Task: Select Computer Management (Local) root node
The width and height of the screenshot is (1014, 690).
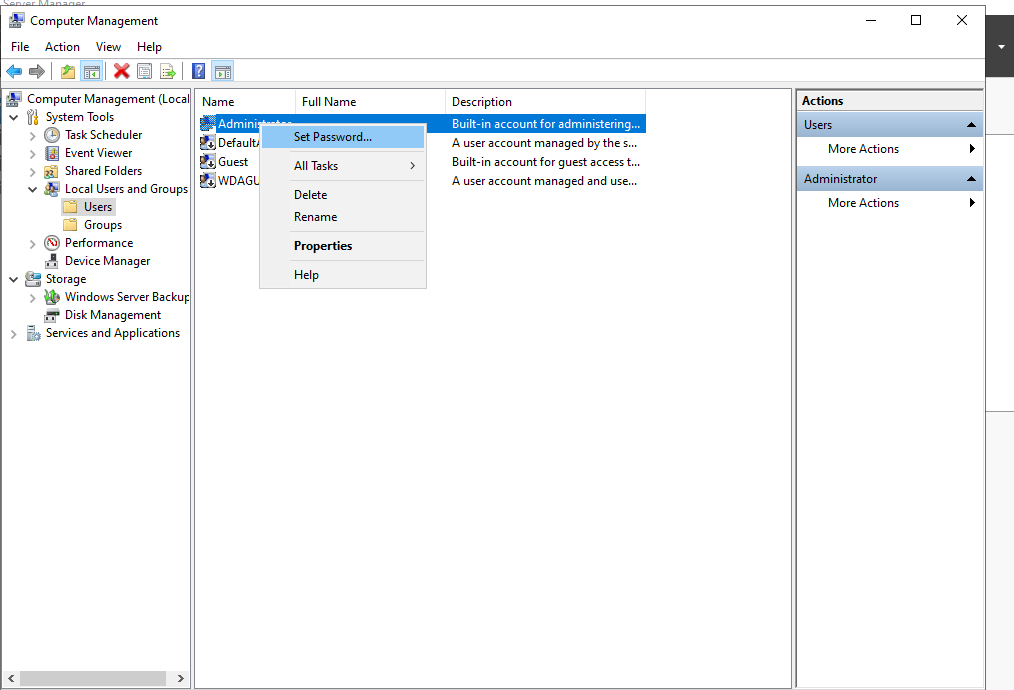Action: [108, 99]
